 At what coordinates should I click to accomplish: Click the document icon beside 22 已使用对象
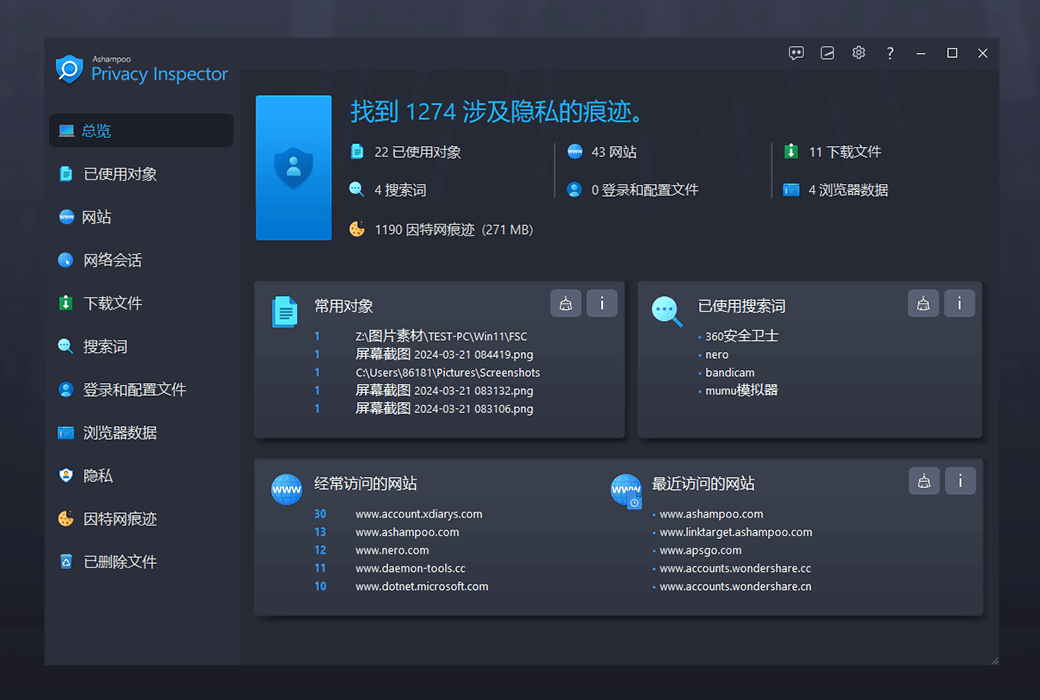point(357,152)
